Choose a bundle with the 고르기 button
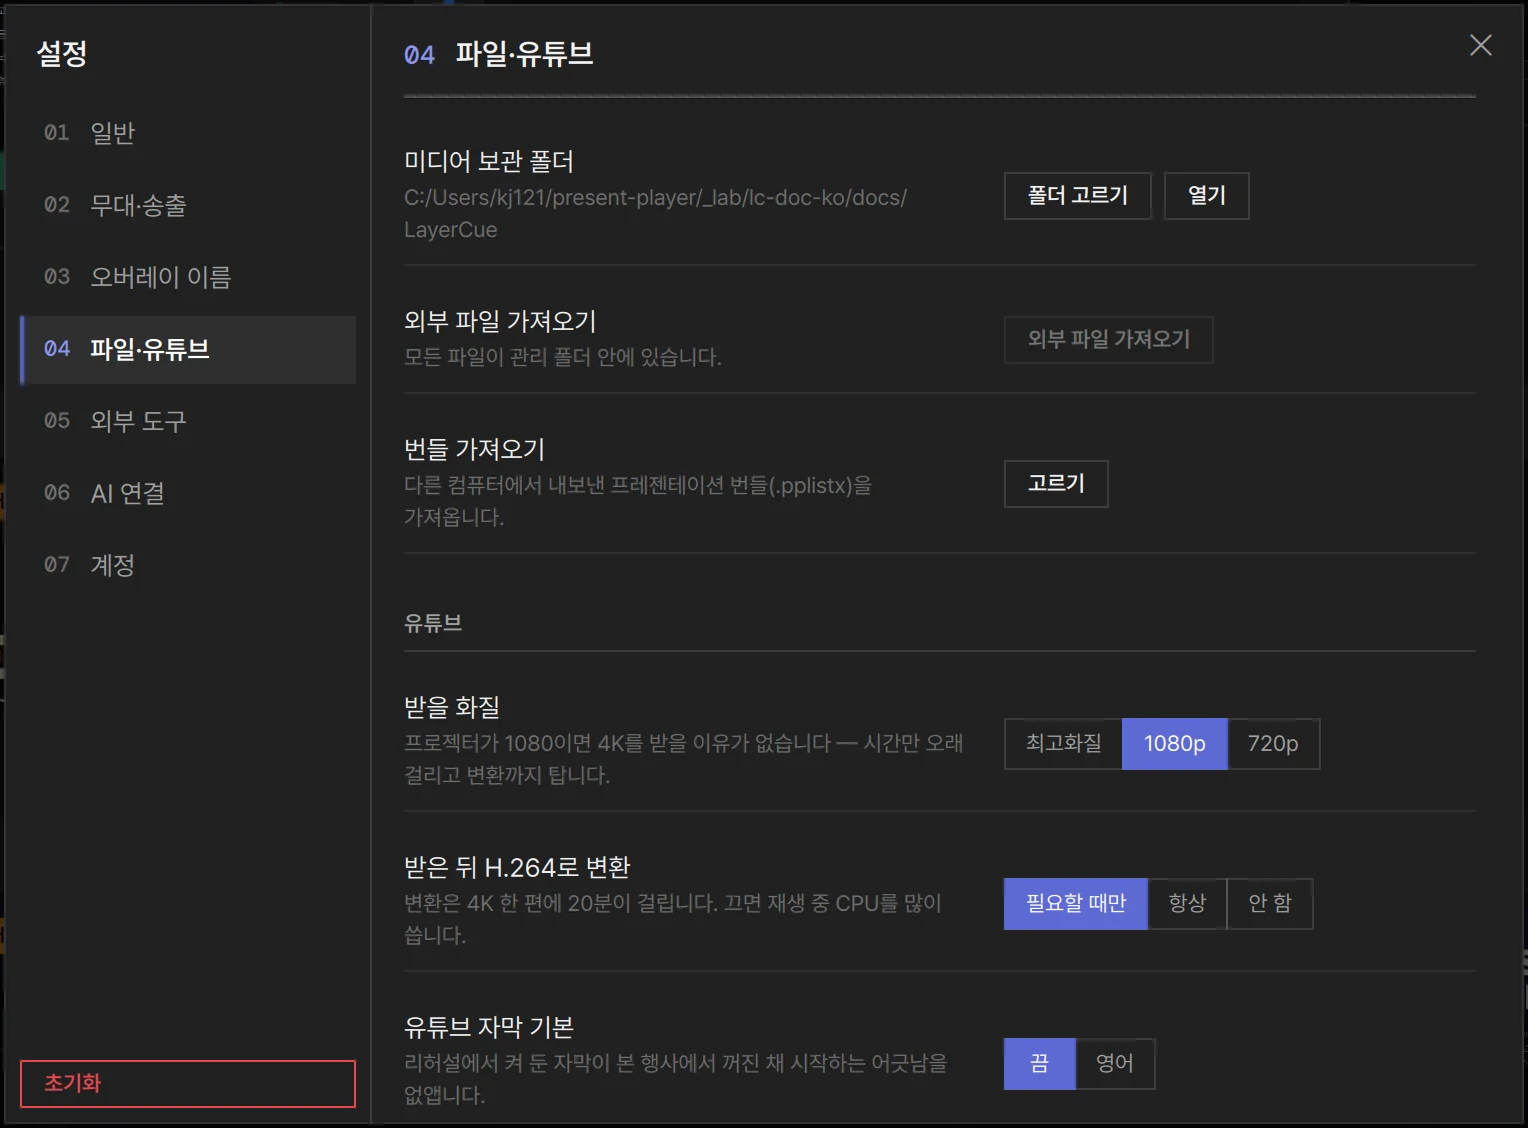This screenshot has height=1128, width=1528. click(1056, 483)
